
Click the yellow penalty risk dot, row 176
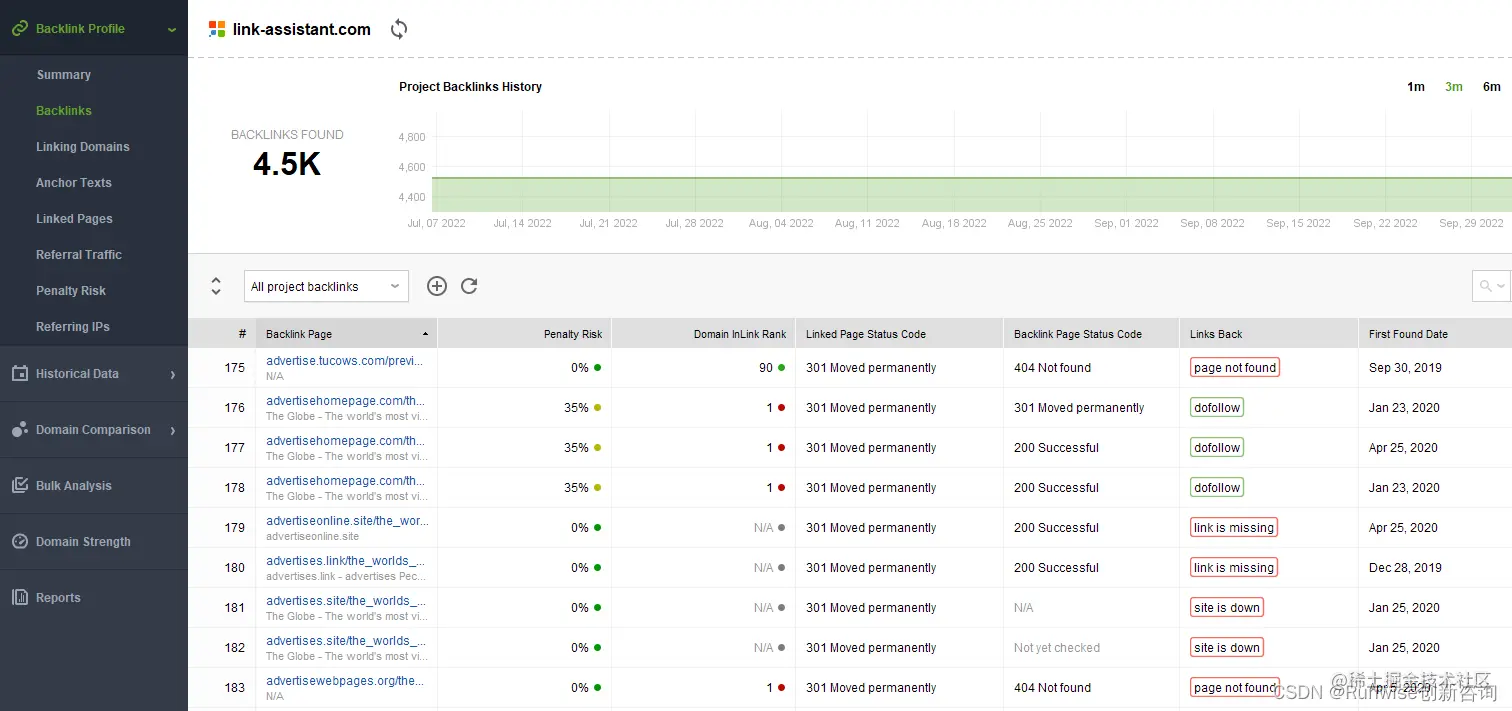597,408
